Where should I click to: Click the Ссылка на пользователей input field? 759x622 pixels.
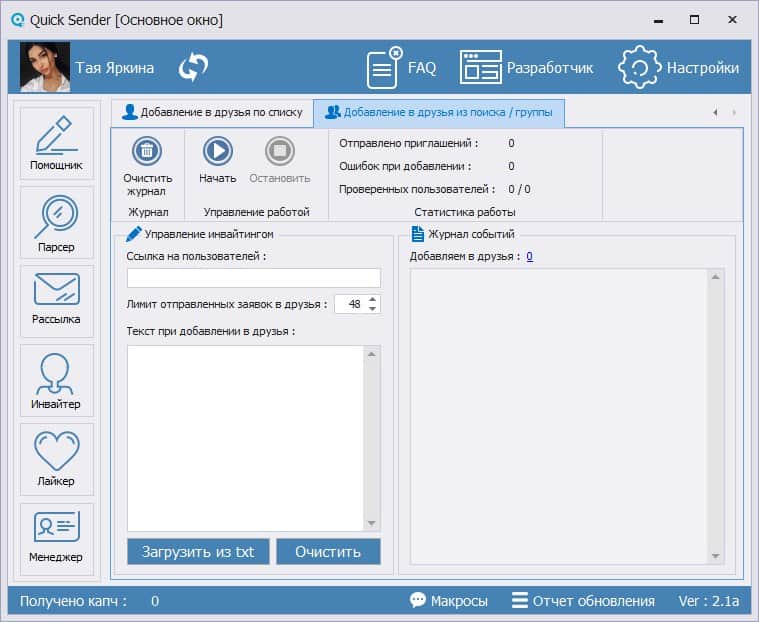(254, 278)
